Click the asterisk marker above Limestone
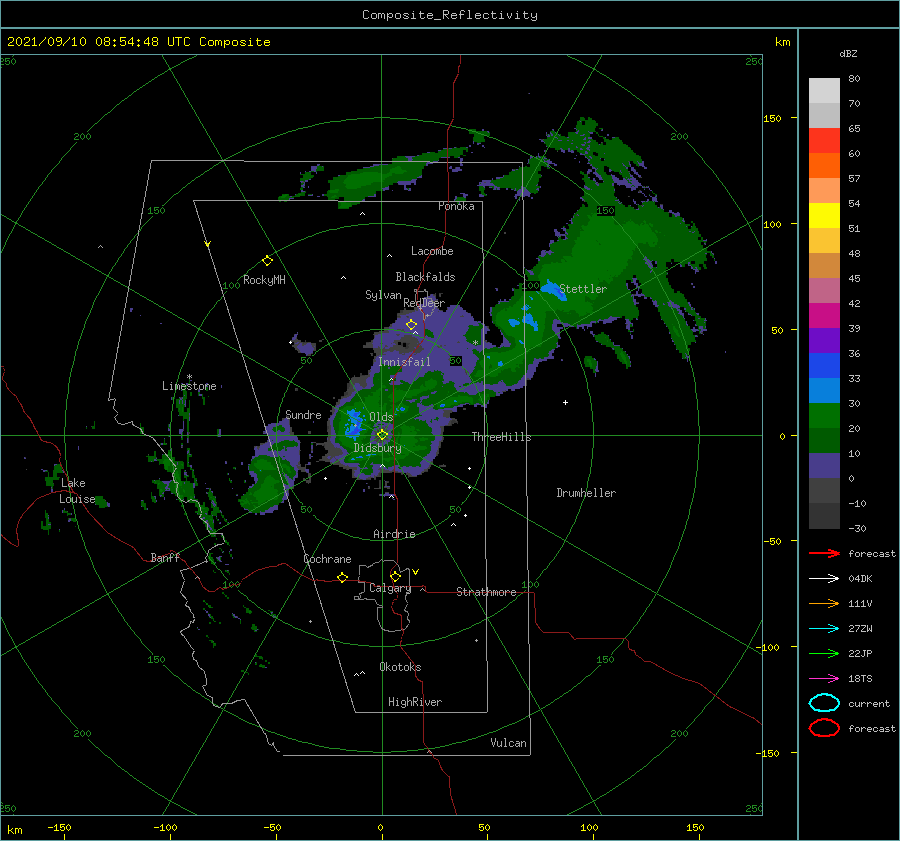The image size is (900, 841). click(189, 377)
